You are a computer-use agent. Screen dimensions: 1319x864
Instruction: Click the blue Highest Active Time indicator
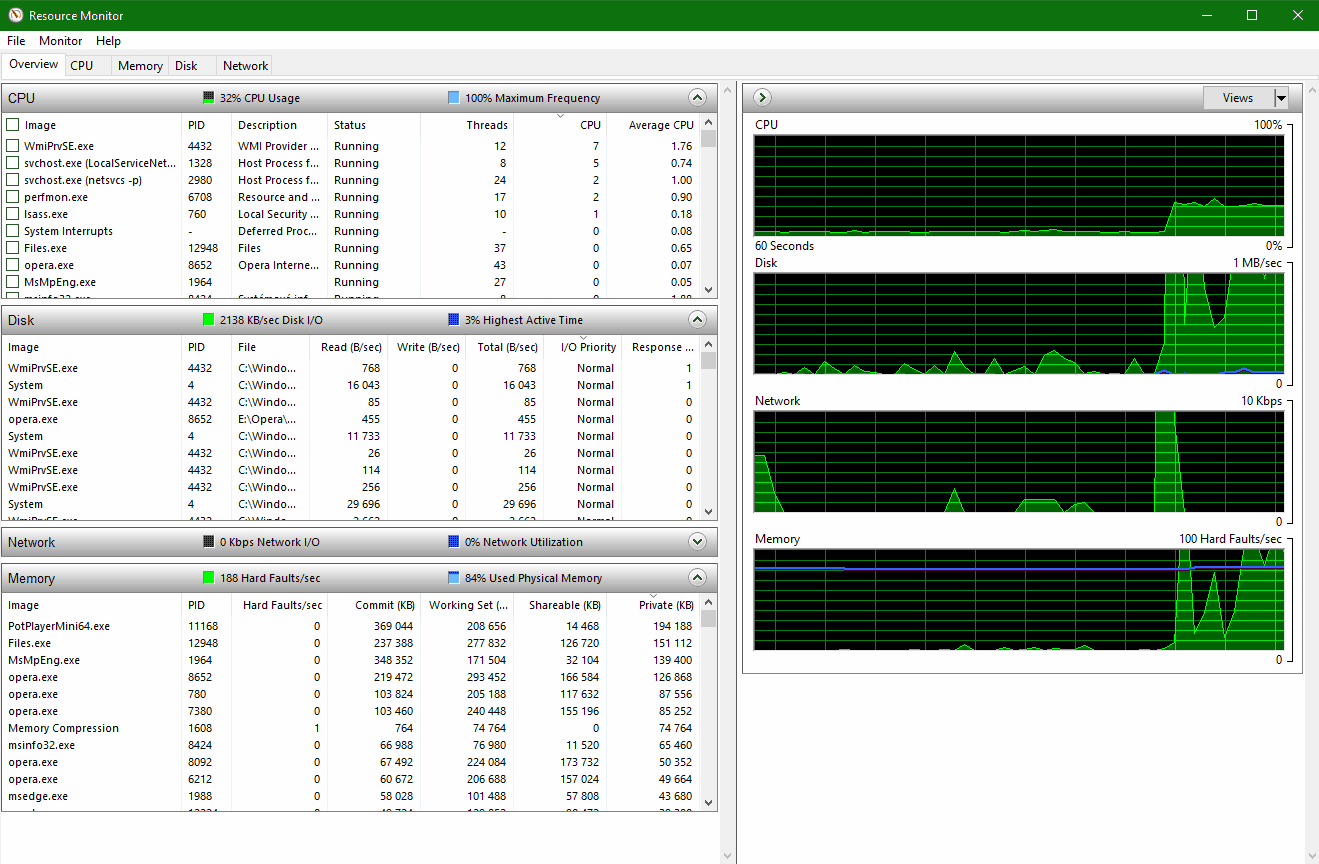coord(454,320)
